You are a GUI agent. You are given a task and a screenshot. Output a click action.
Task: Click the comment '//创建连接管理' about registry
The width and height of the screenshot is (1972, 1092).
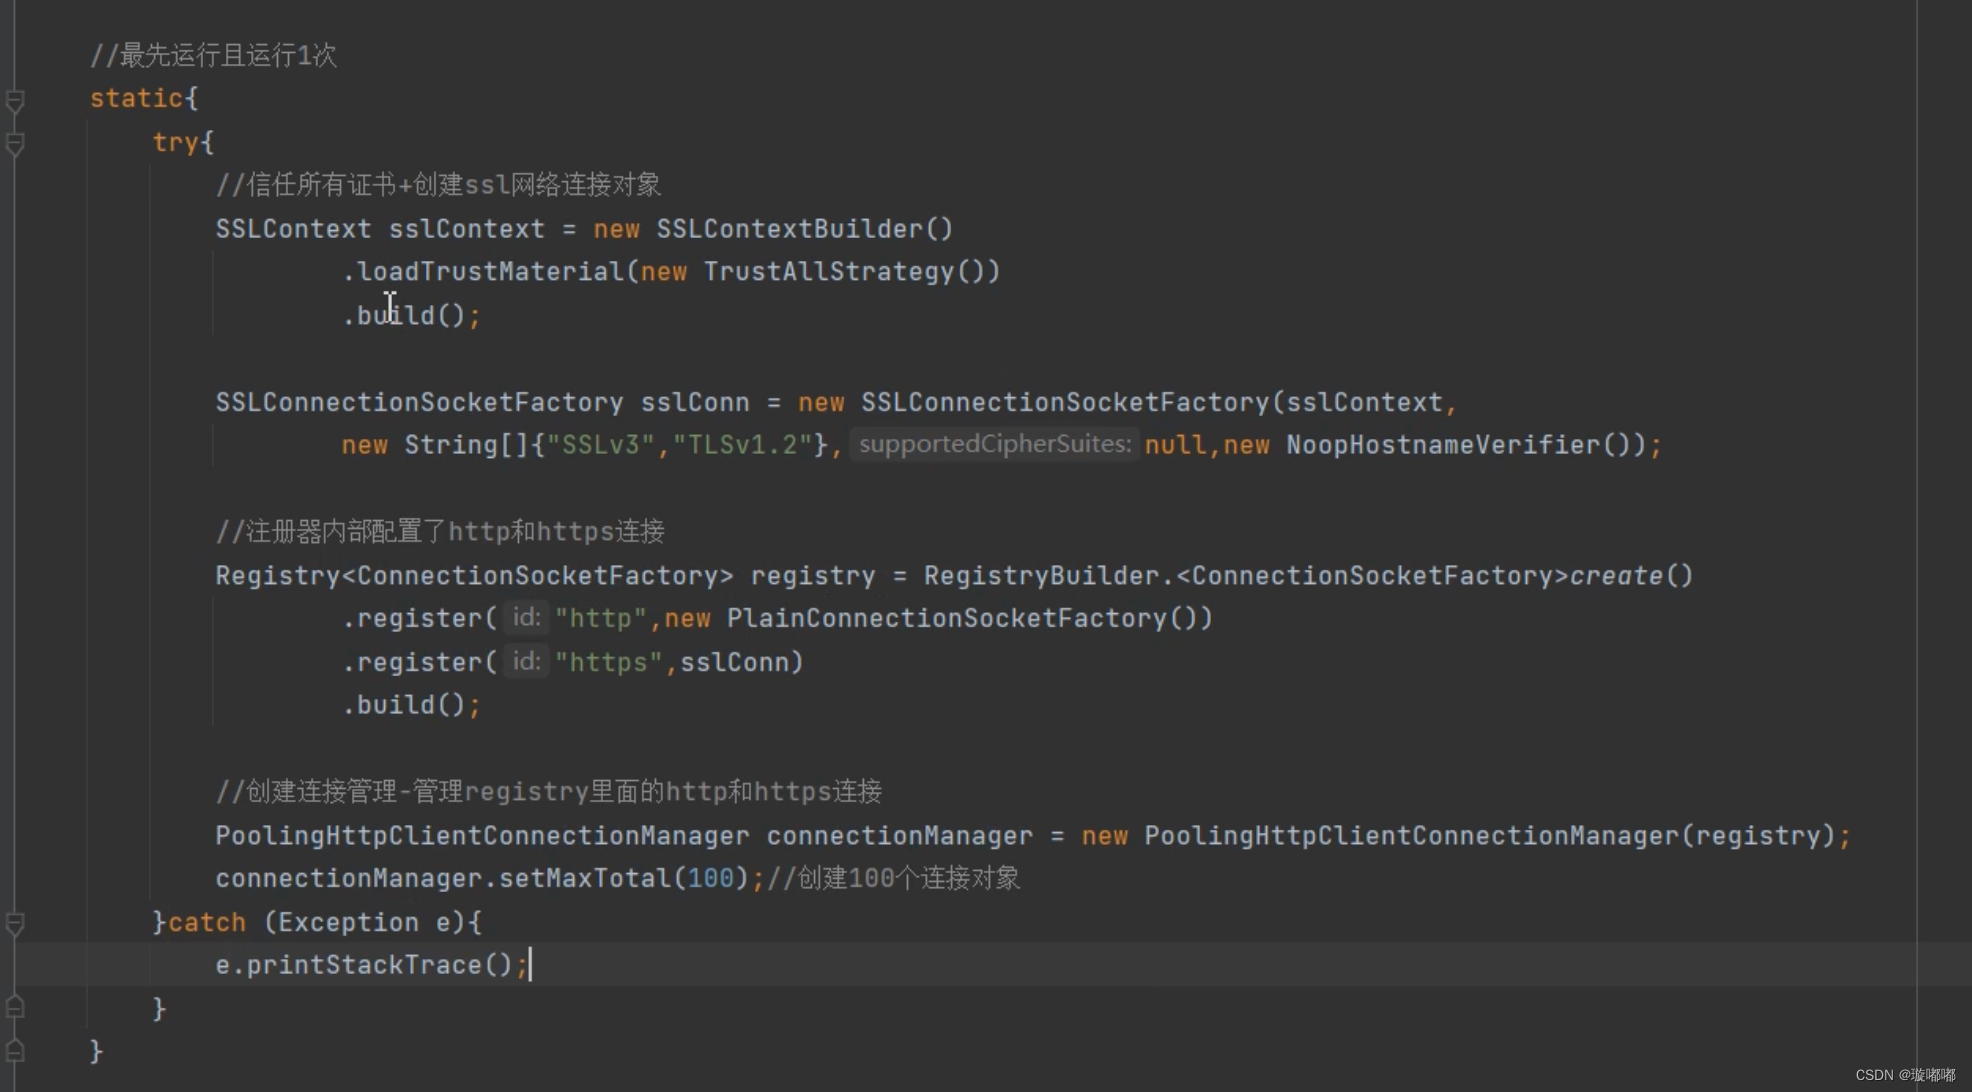[549, 792]
